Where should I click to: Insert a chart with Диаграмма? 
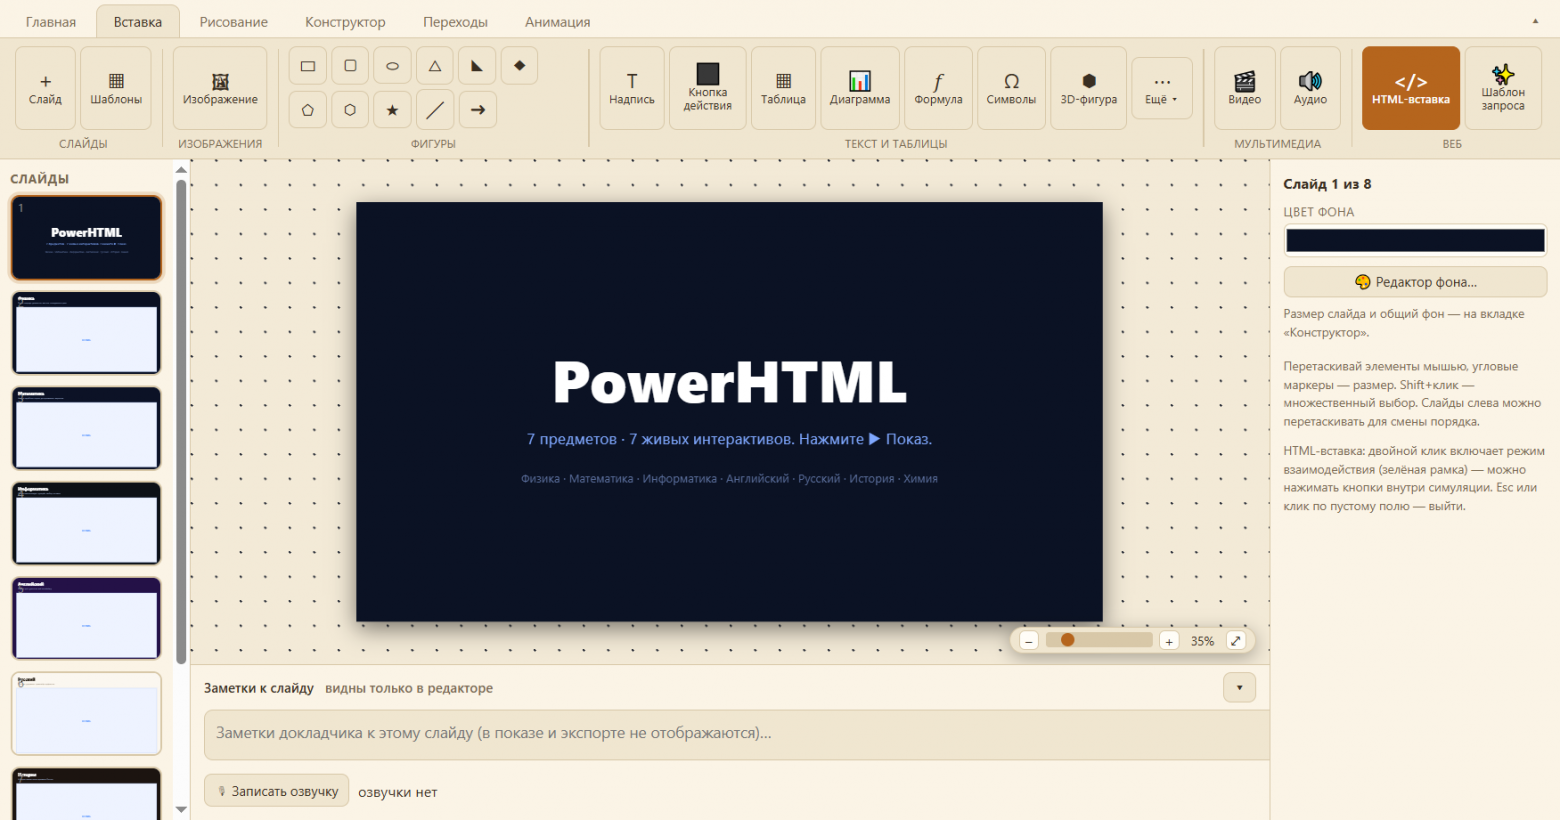[860, 88]
